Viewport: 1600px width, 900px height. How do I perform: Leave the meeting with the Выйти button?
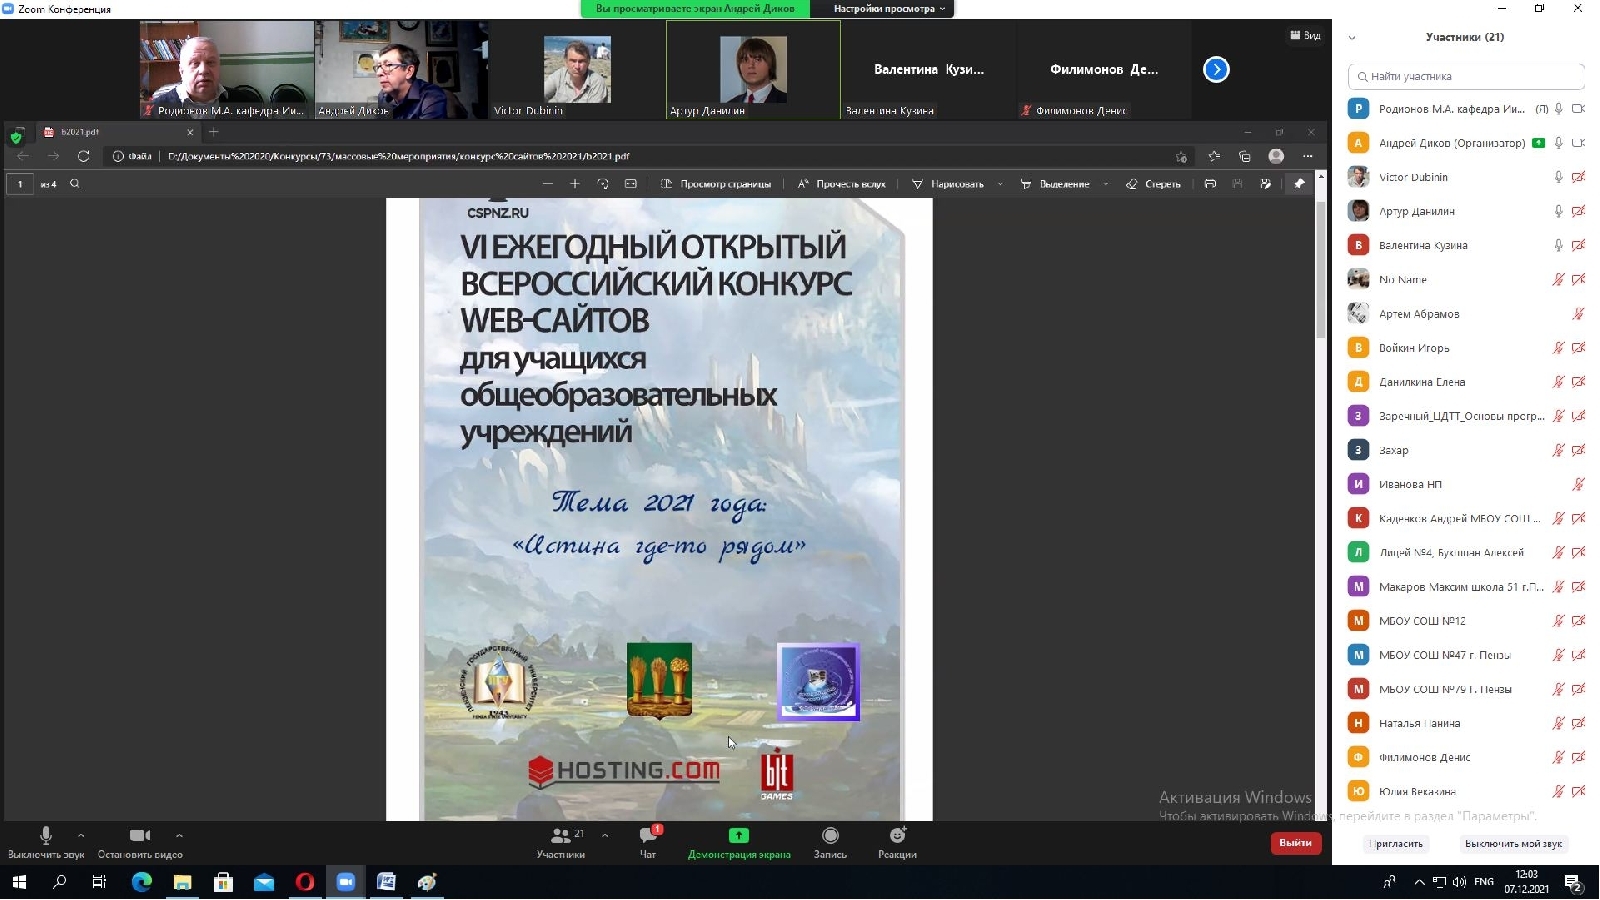click(x=1296, y=843)
